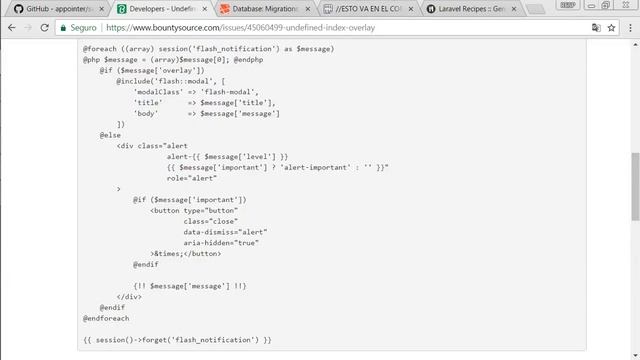Click the 'aria-hidden="true"' line
This screenshot has height=360, width=640.
click(221, 243)
